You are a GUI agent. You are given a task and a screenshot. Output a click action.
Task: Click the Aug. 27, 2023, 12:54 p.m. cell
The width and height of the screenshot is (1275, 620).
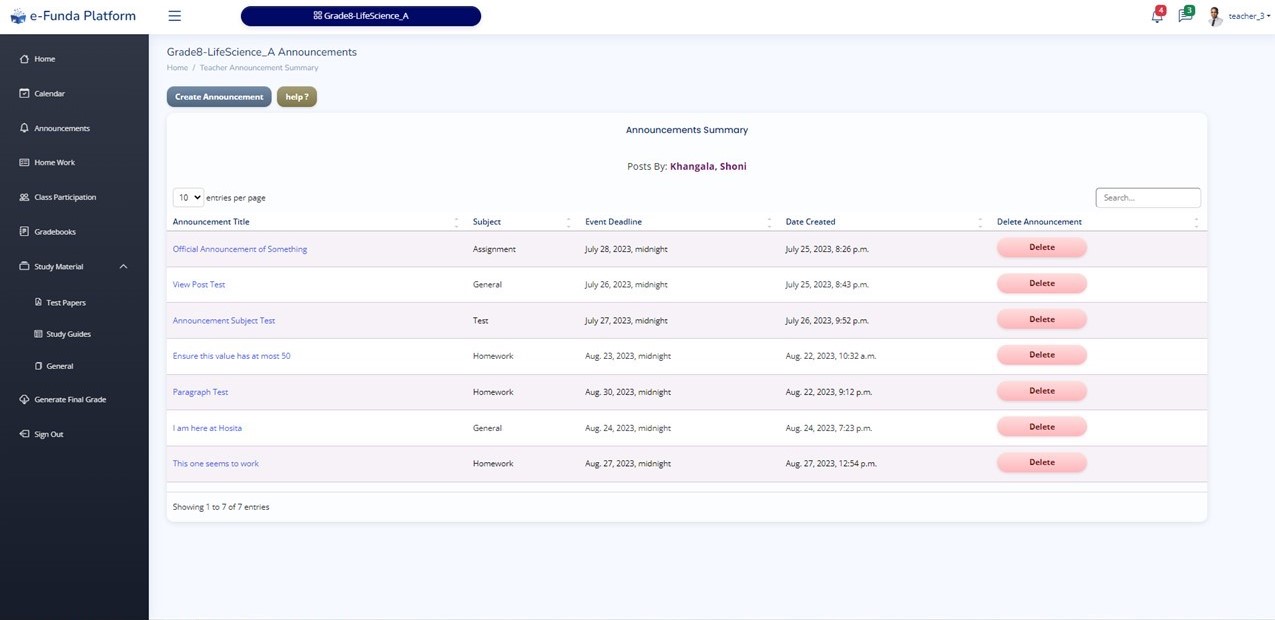click(x=831, y=464)
